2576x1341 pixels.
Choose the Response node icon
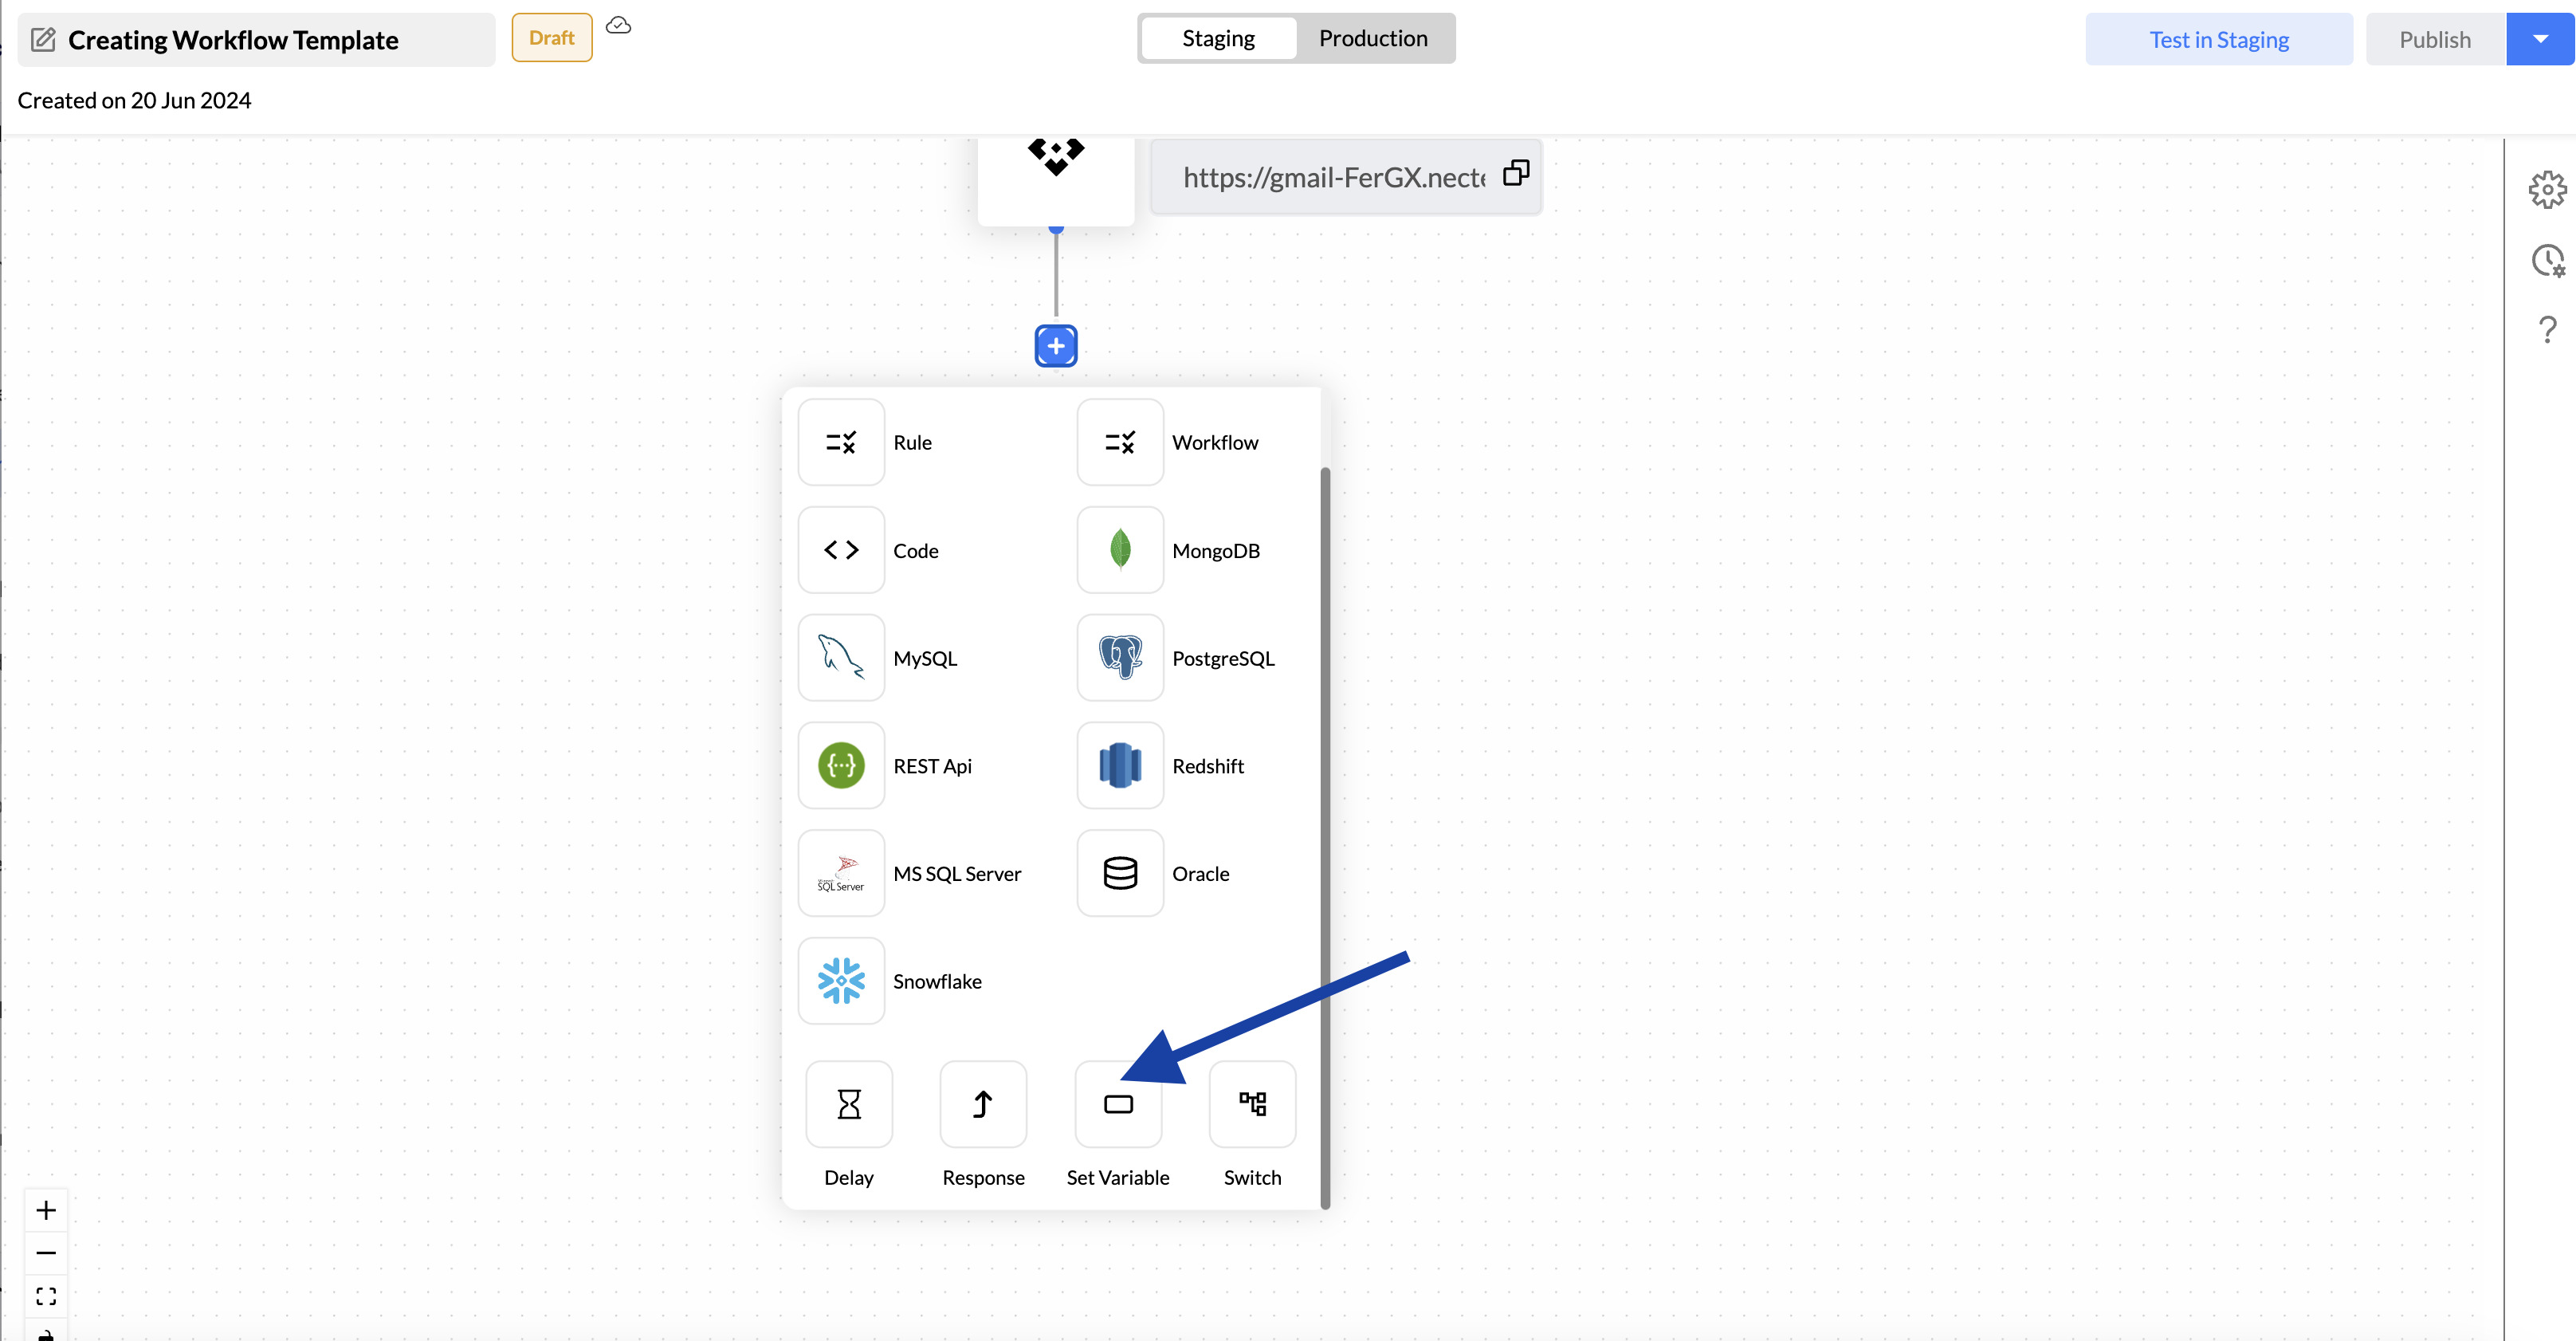(982, 1104)
